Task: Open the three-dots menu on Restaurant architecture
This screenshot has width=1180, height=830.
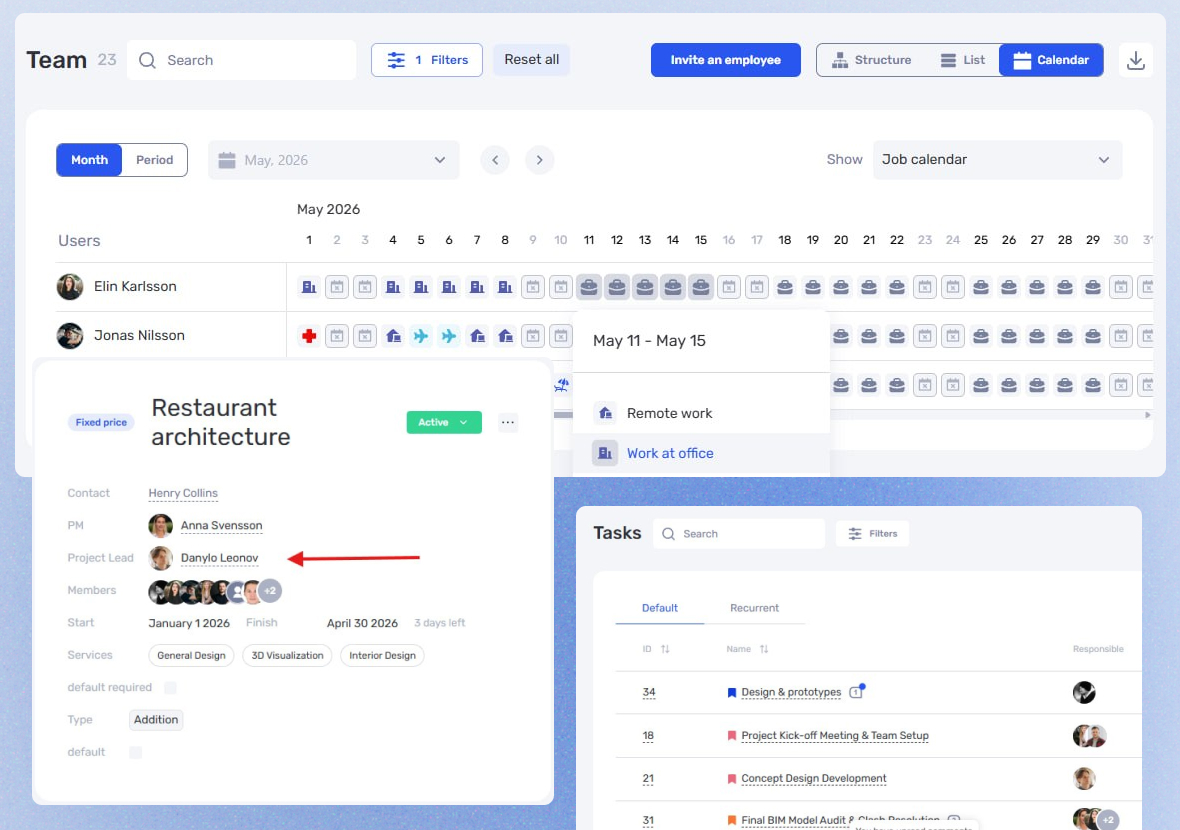Action: tap(508, 422)
